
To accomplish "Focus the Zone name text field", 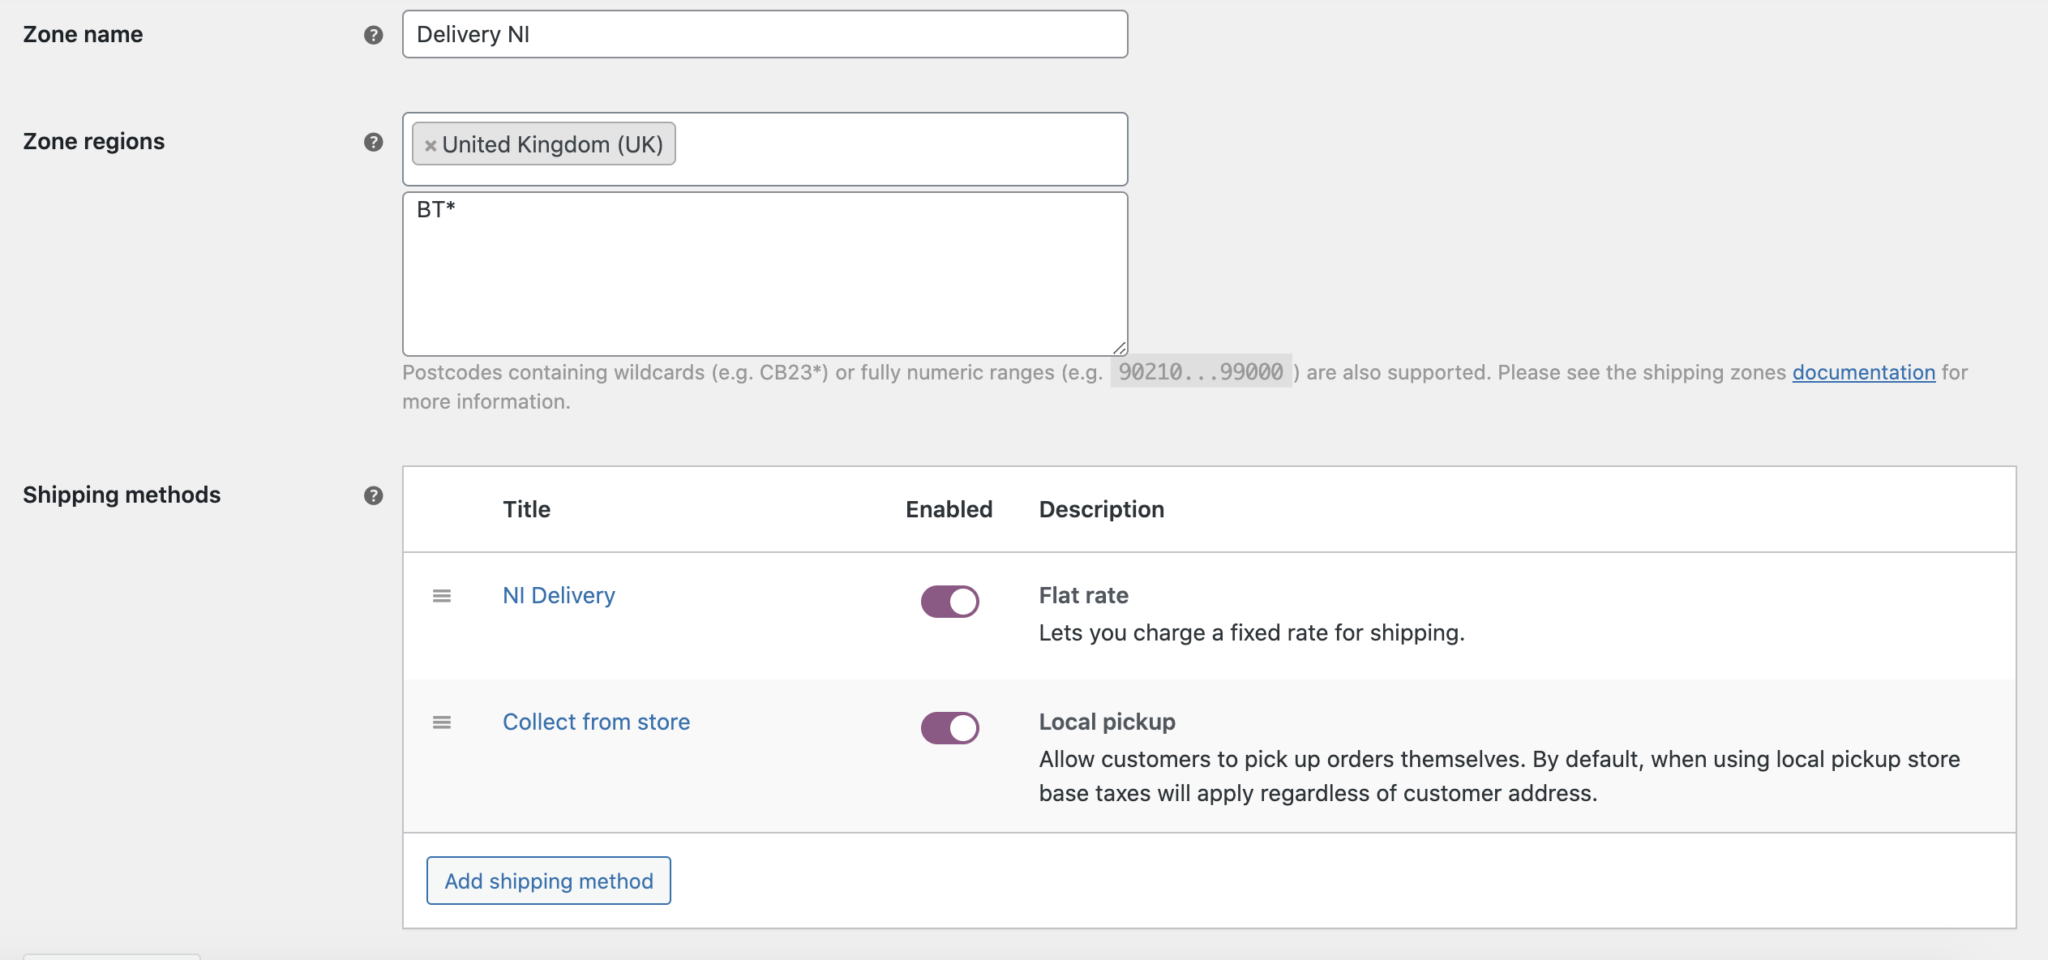I will click(764, 34).
